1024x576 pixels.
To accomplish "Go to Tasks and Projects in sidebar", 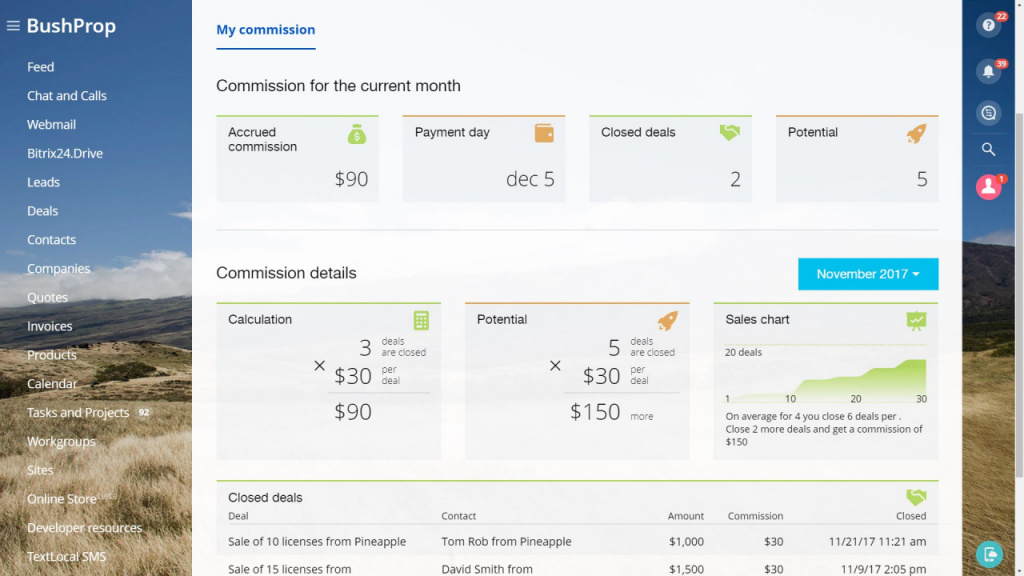I will [78, 413].
